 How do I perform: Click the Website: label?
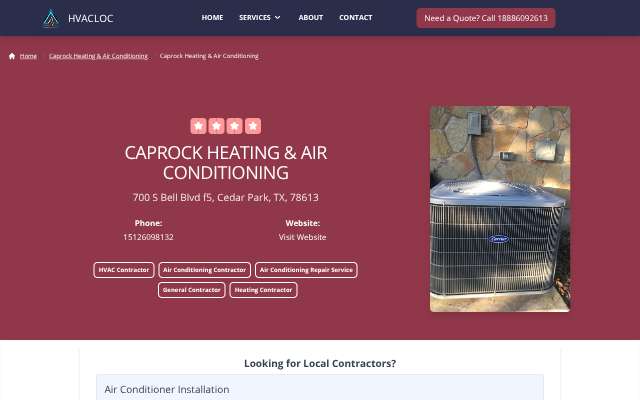(302, 223)
